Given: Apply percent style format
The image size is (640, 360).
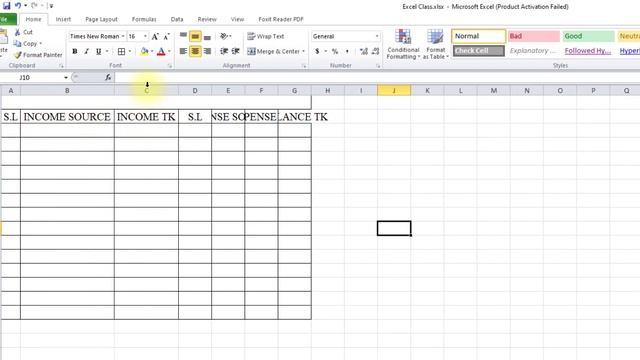Looking at the screenshot, I should tap(335, 51).
